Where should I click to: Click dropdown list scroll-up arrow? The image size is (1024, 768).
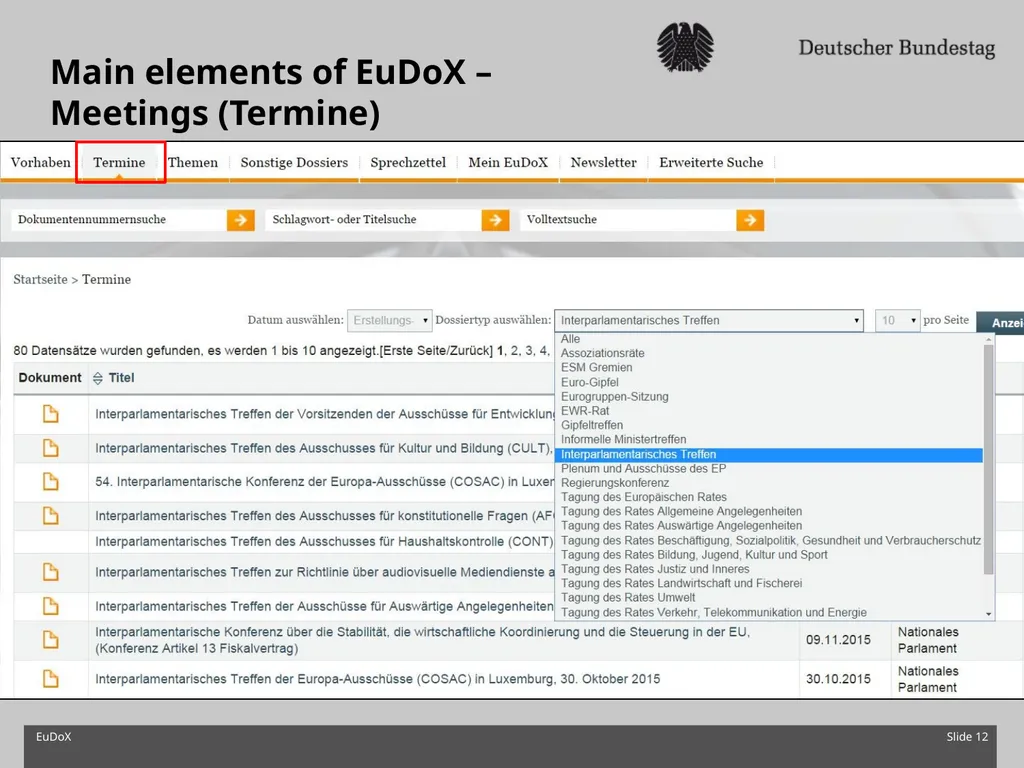point(989,339)
